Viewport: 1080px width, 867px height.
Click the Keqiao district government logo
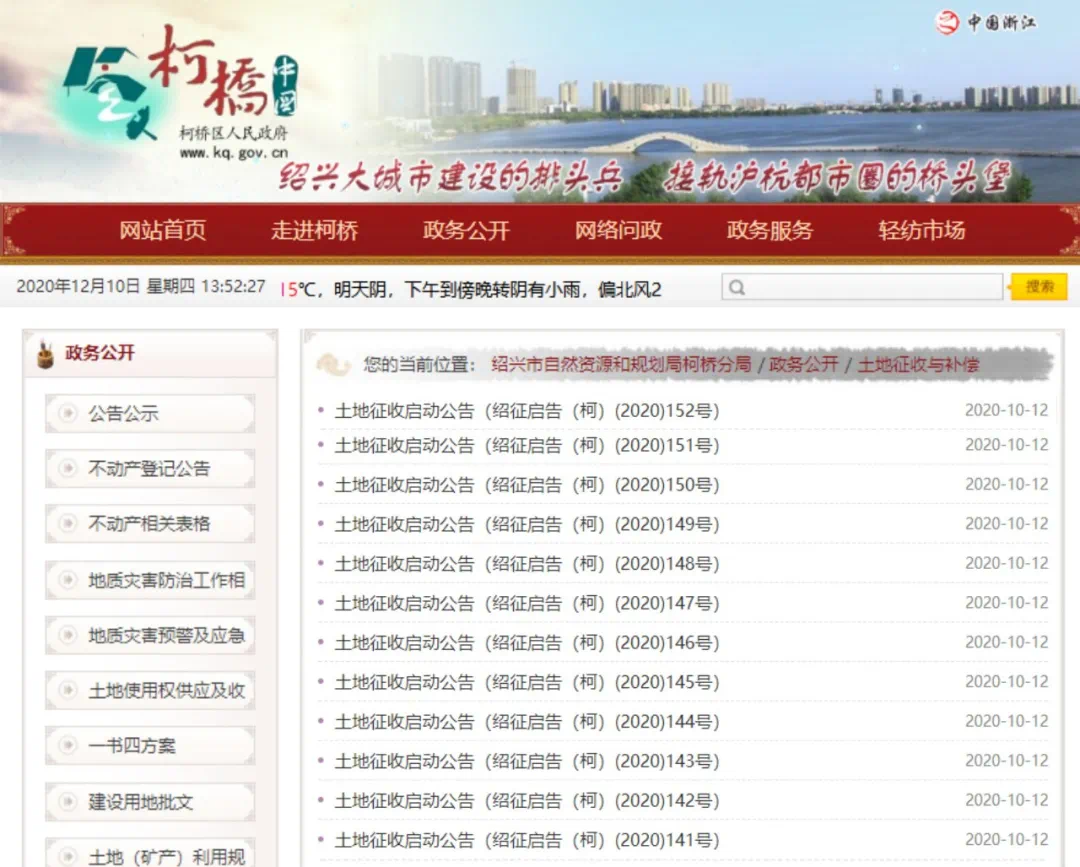tap(180, 90)
